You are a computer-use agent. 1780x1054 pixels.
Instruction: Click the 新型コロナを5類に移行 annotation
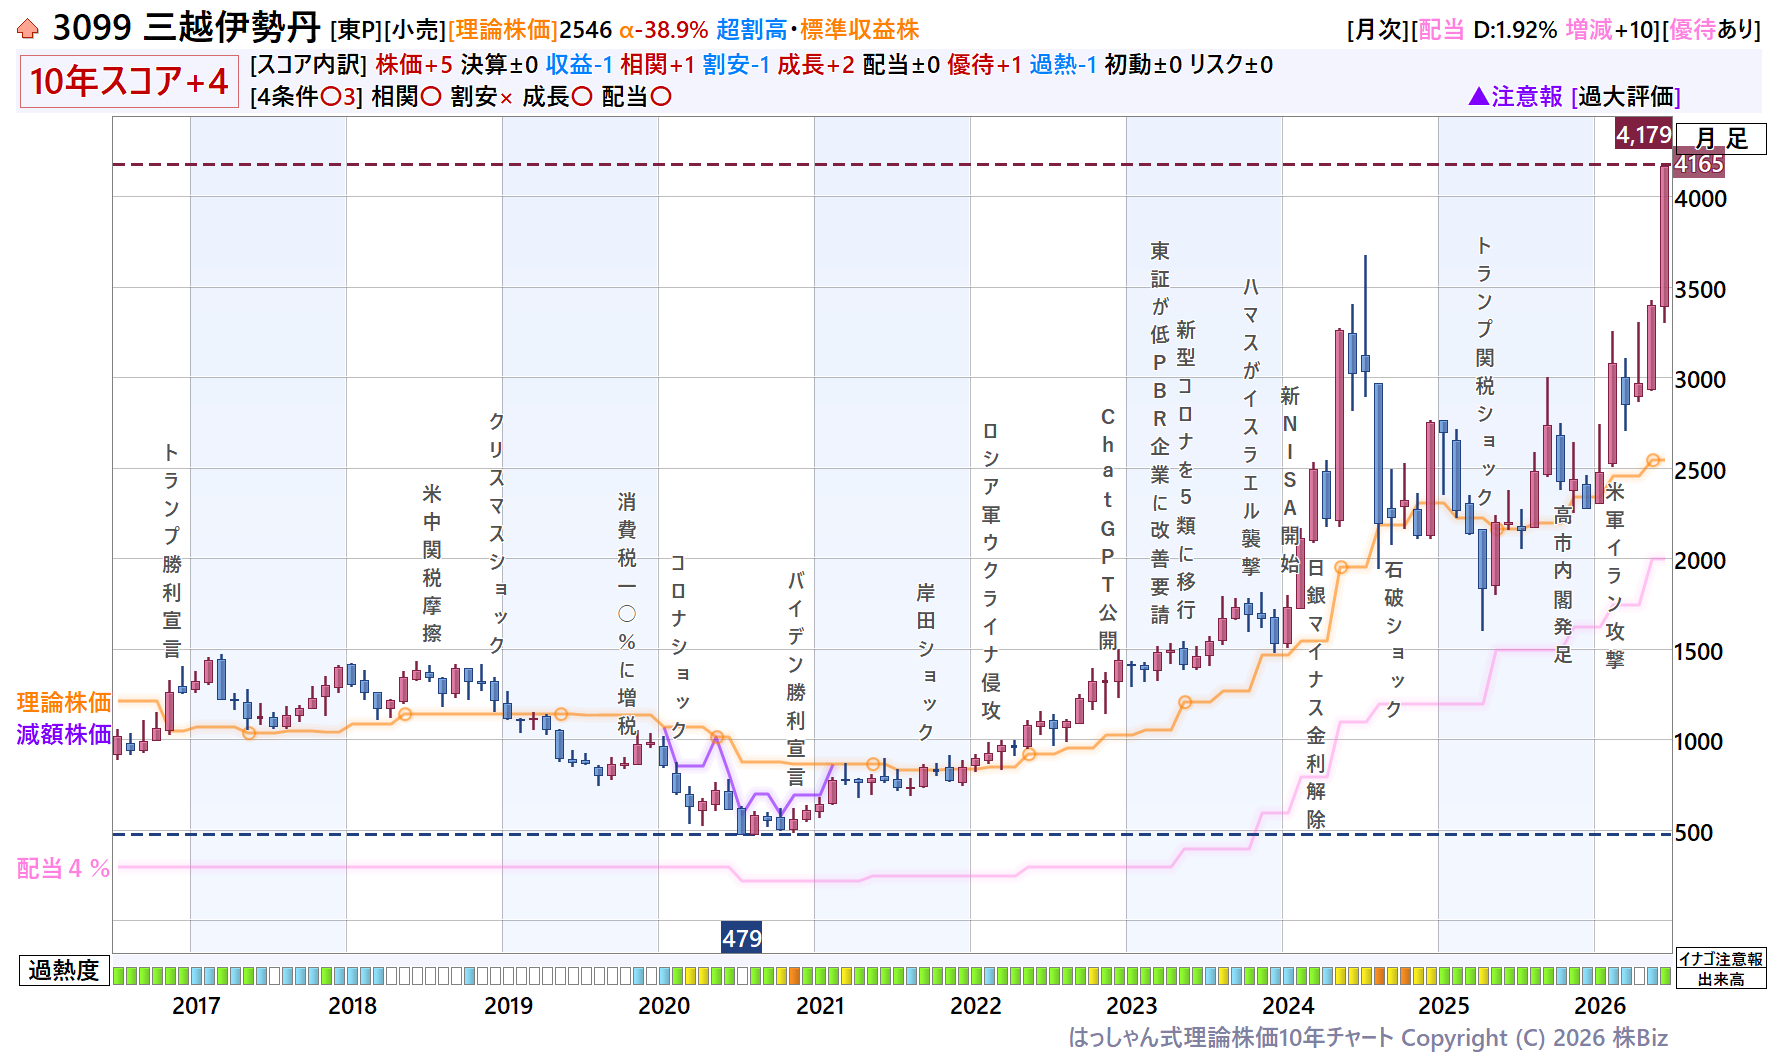pyautogui.click(x=1186, y=469)
